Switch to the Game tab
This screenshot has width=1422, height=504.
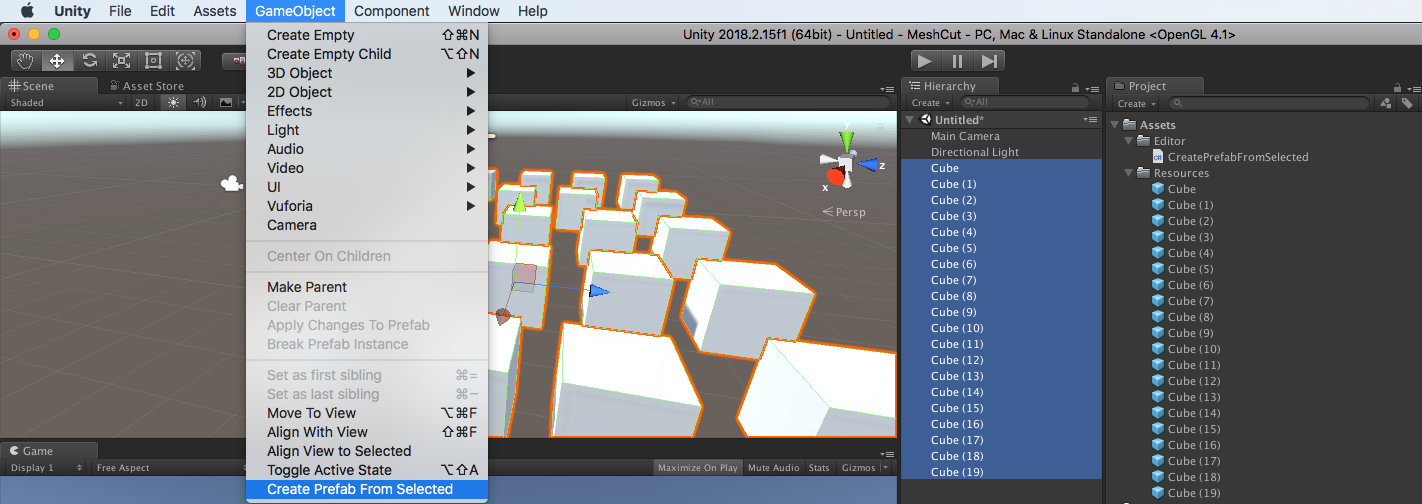point(50,451)
